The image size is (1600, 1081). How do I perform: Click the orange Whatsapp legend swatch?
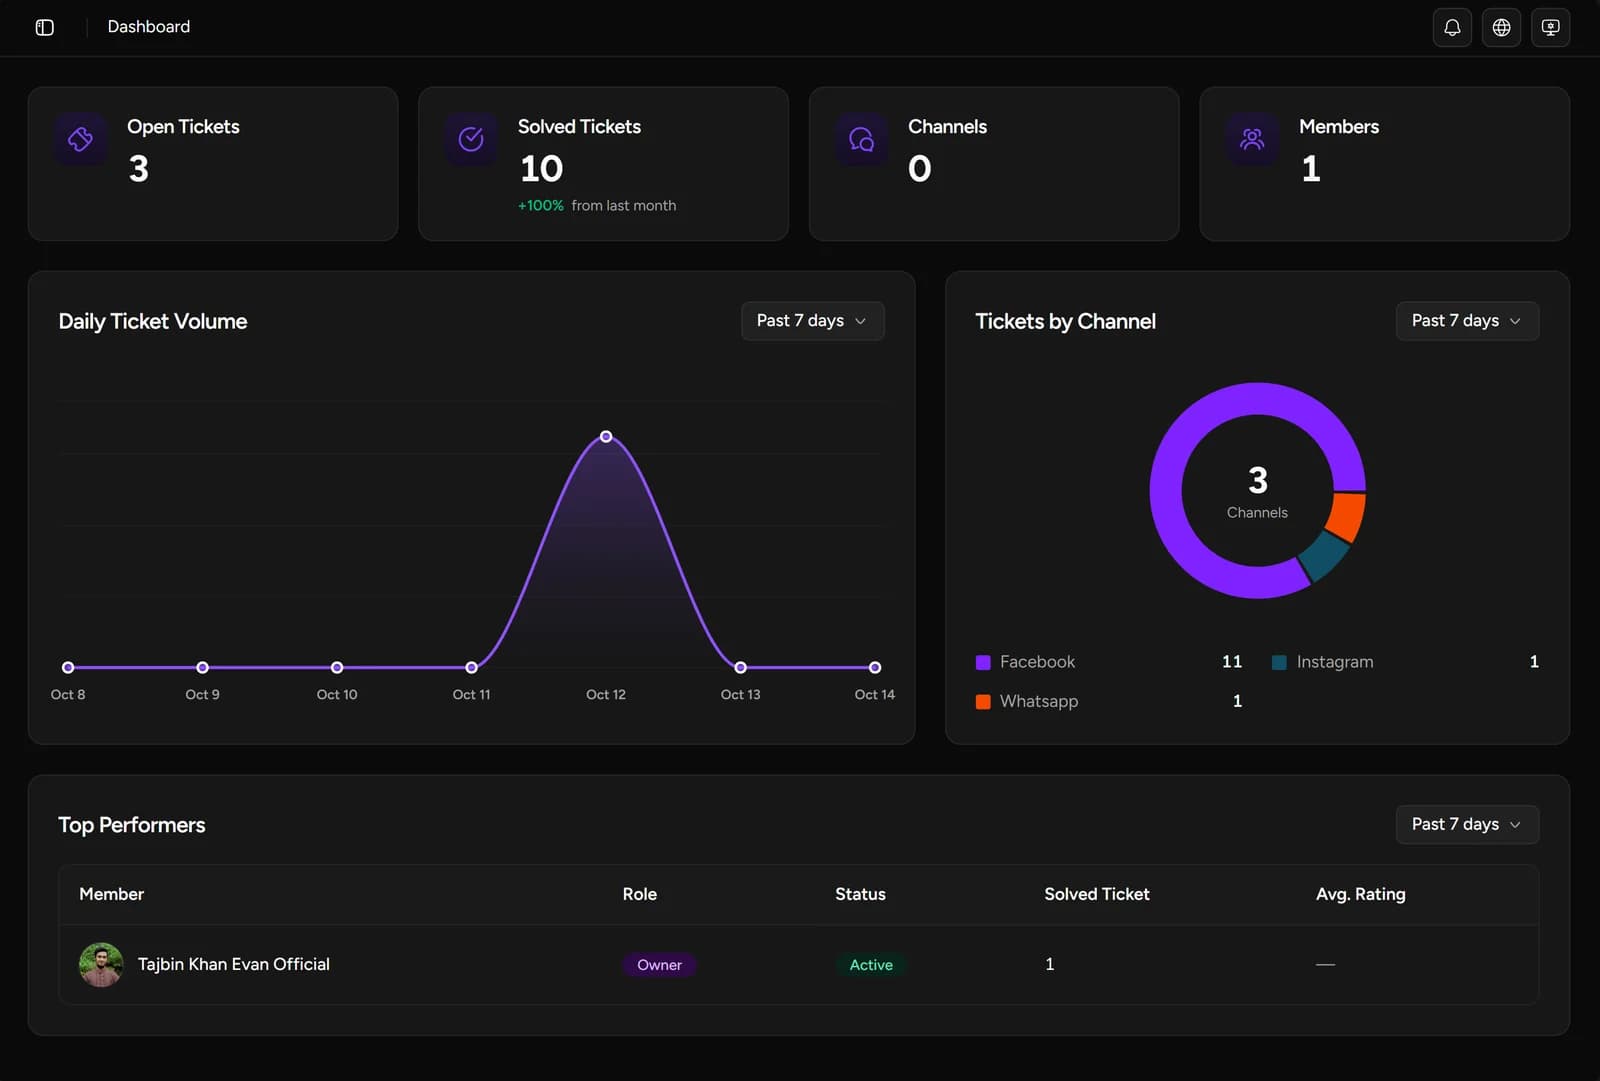(x=983, y=702)
